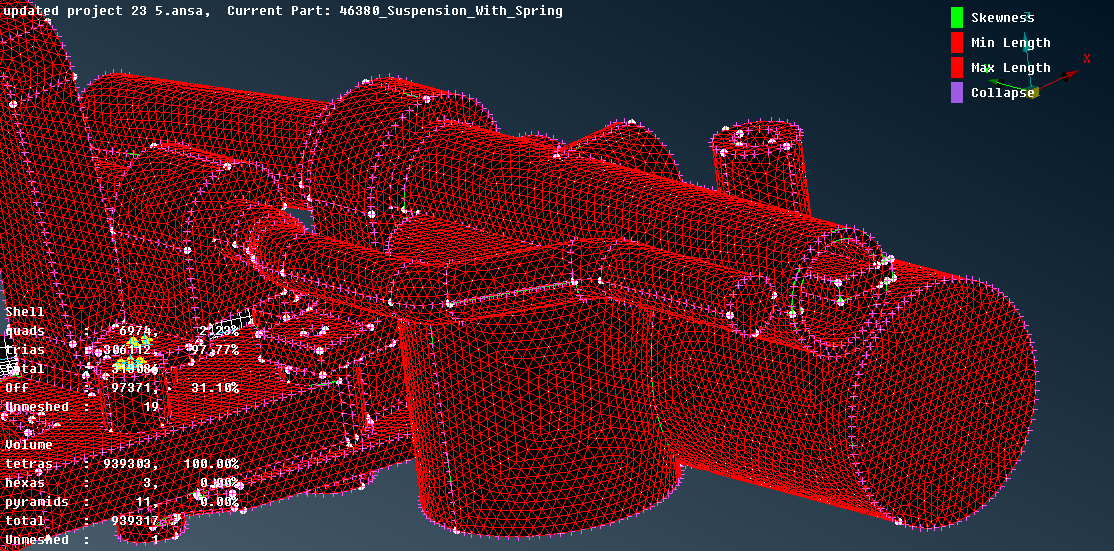The width and height of the screenshot is (1114, 551).
Task: Click the Volume statistics heading
Action: [x=29, y=445]
